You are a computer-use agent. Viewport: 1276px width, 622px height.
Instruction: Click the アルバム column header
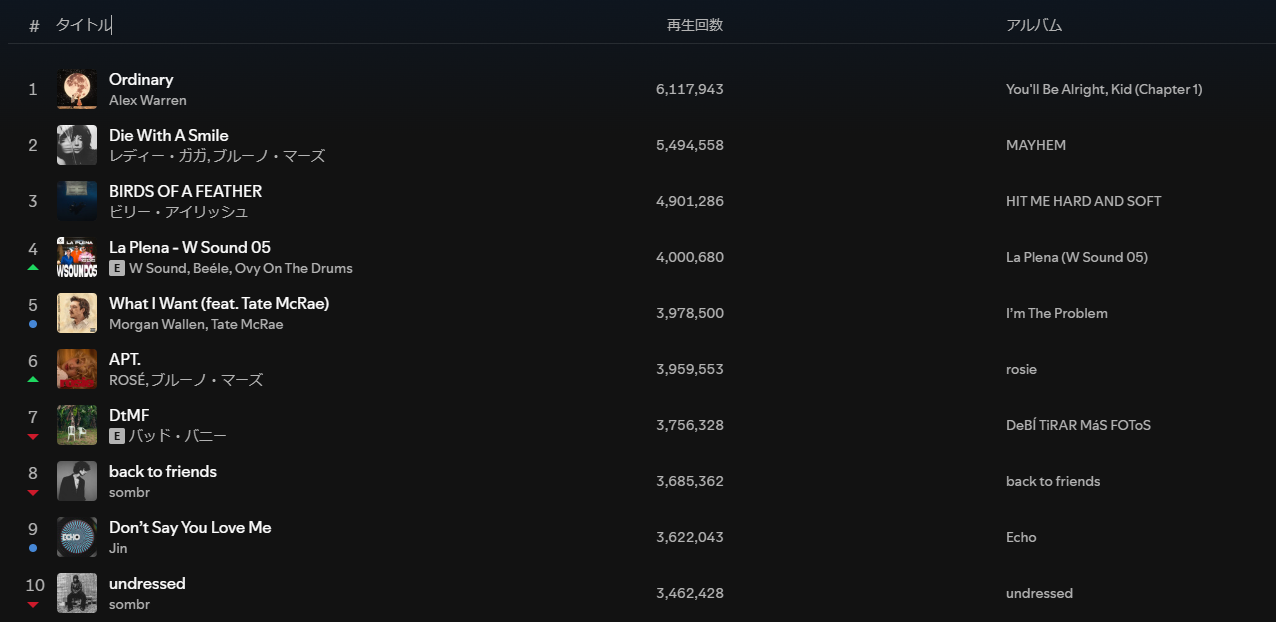[1034, 25]
